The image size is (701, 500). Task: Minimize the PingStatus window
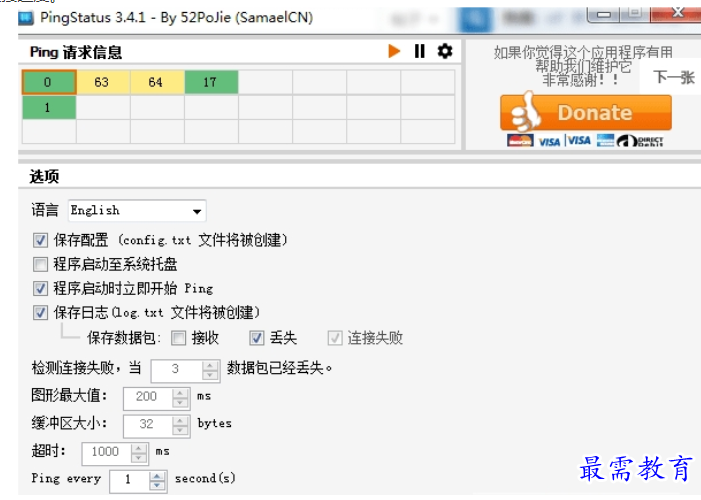tap(604, 14)
